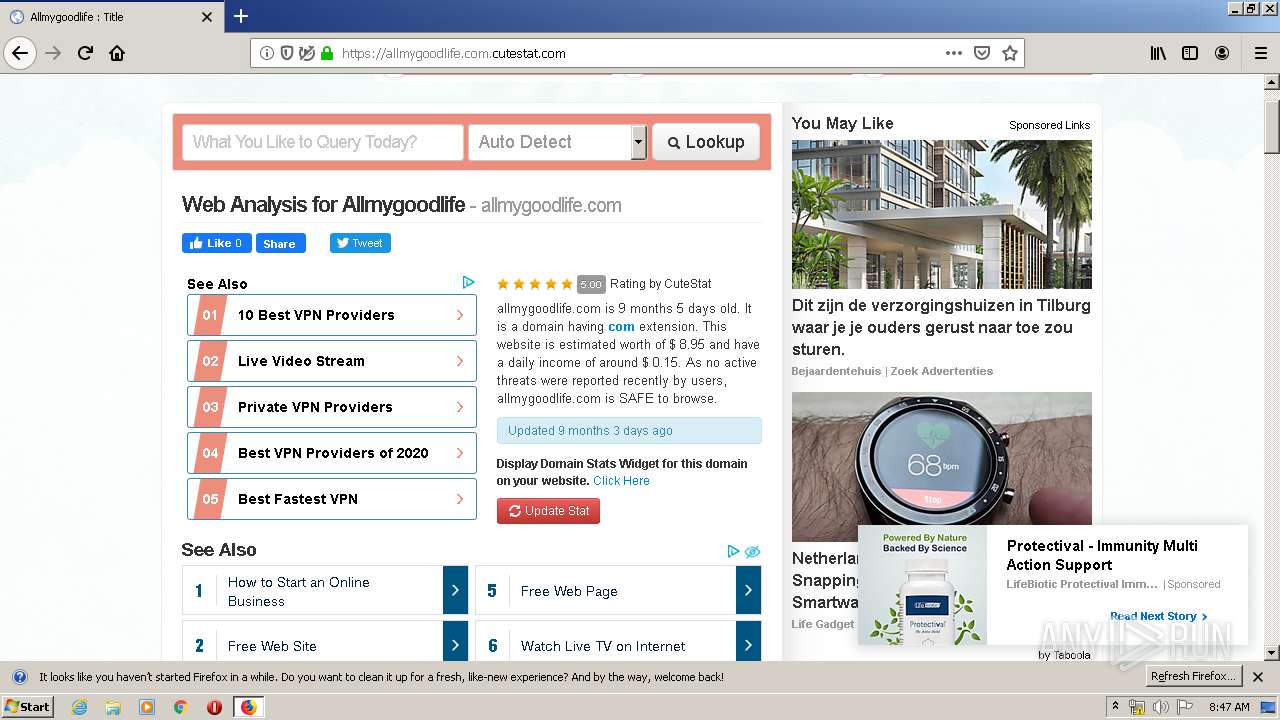The height and width of the screenshot is (720, 1280).
Task: Click arrow next to Watch Live TV
Action: 748,643
